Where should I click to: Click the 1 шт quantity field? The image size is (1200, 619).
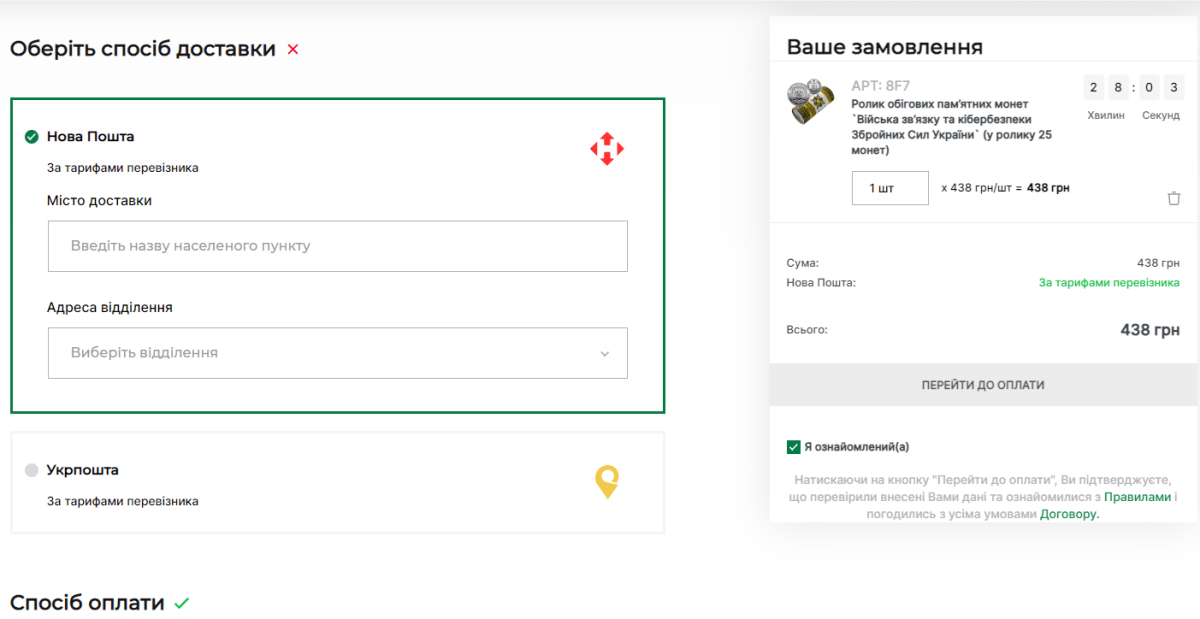tap(889, 188)
